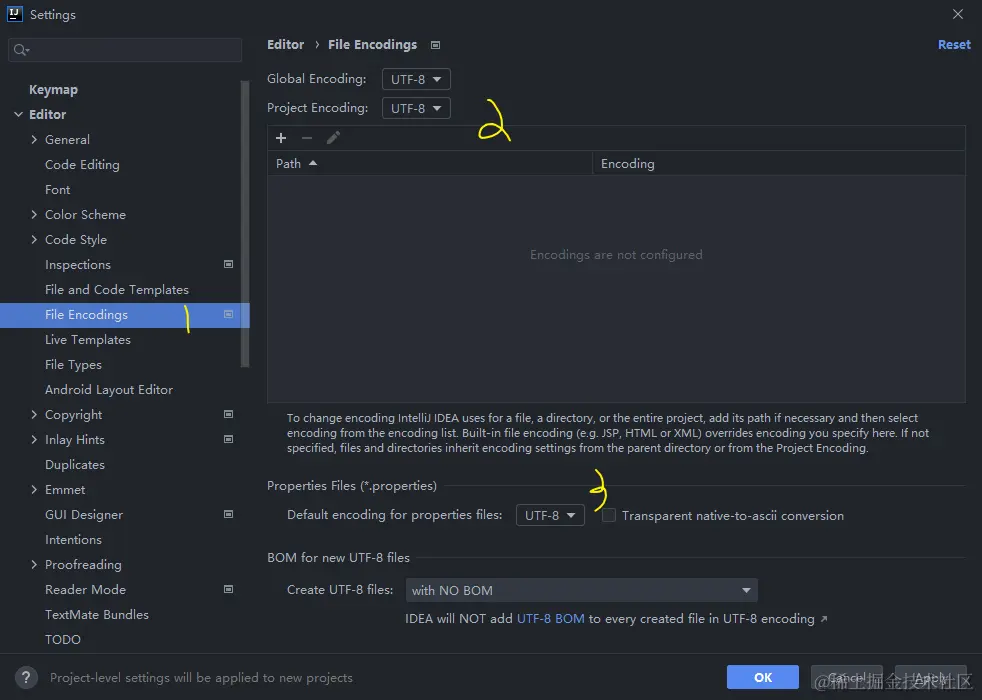Click the settings tree scrollbar
Viewport: 982px width, 700px height.
[x=245, y=223]
